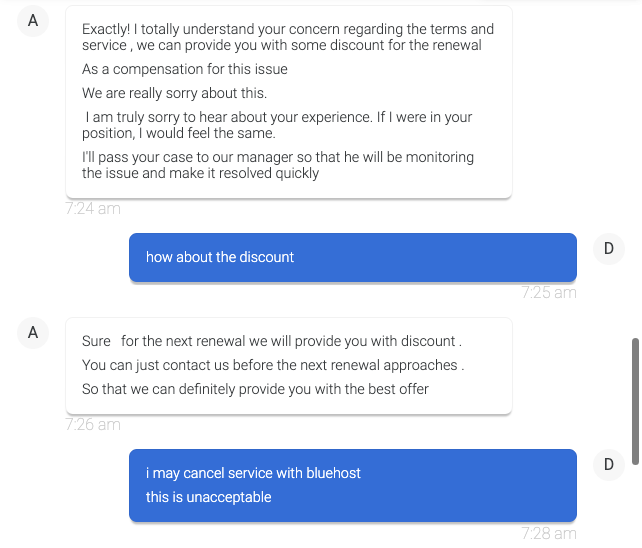Click the "You can just contact us" line

273,365
